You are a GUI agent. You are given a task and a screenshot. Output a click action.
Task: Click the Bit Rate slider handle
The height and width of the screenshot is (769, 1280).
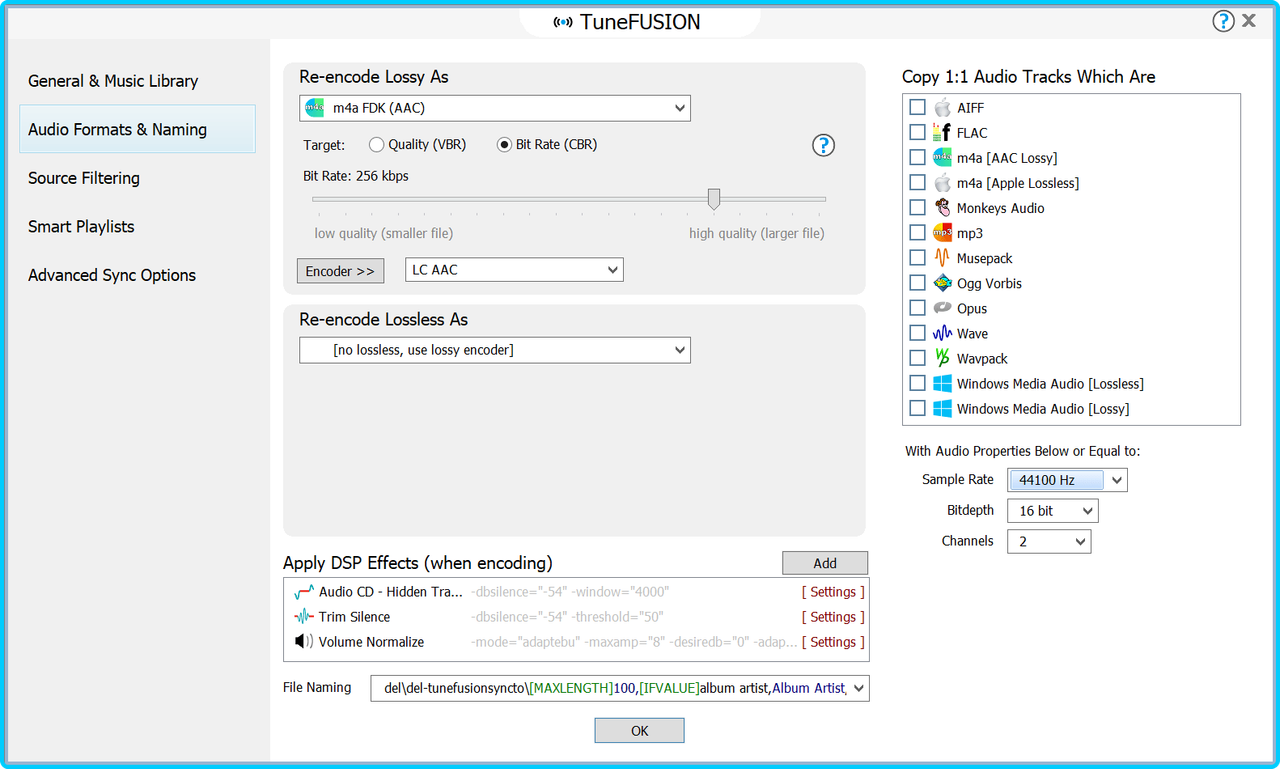(x=714, y=199)
